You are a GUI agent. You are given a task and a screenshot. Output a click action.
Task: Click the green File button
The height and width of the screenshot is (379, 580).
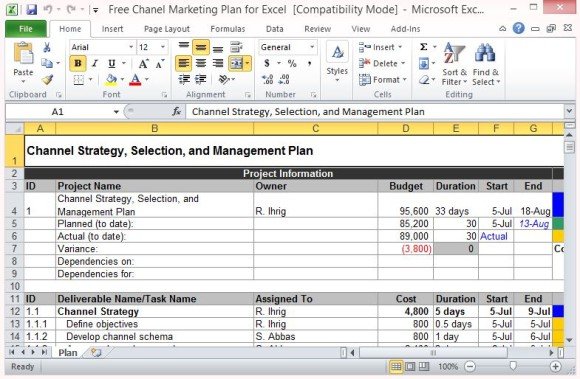[x=26, y=29]
